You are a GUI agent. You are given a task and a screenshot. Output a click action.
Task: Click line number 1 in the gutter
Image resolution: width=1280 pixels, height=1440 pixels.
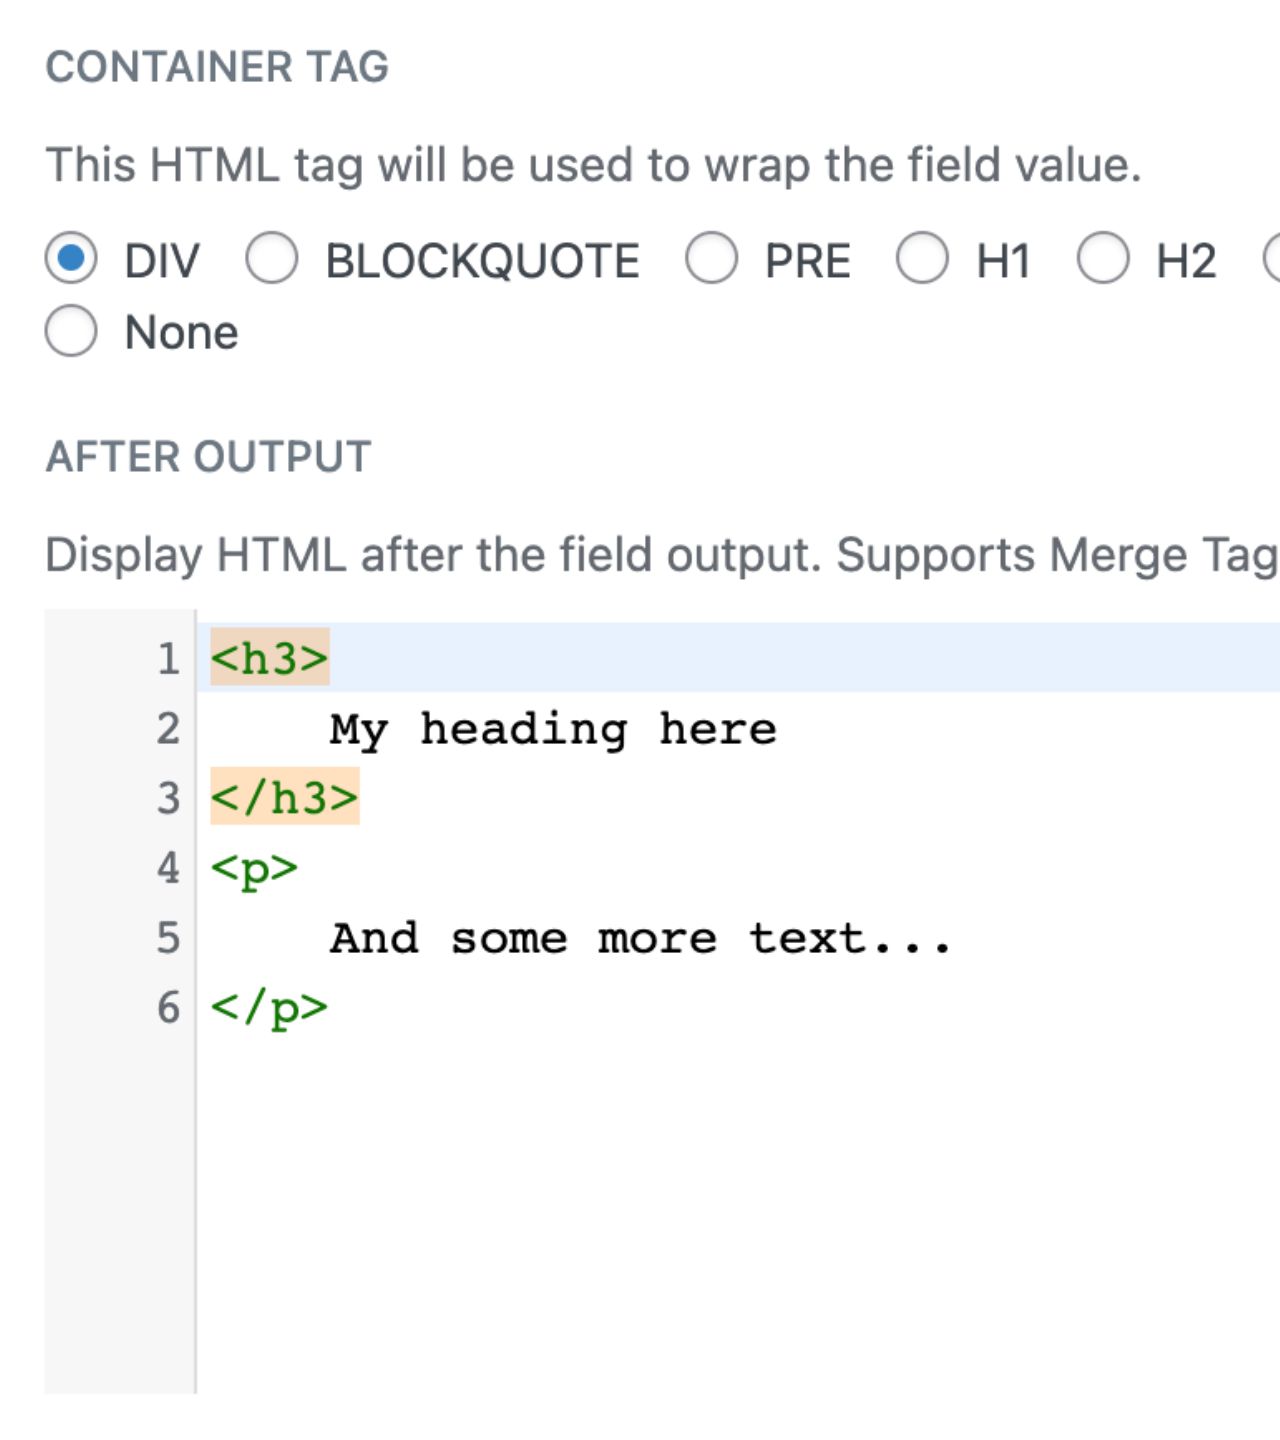[x=168, y=659]
